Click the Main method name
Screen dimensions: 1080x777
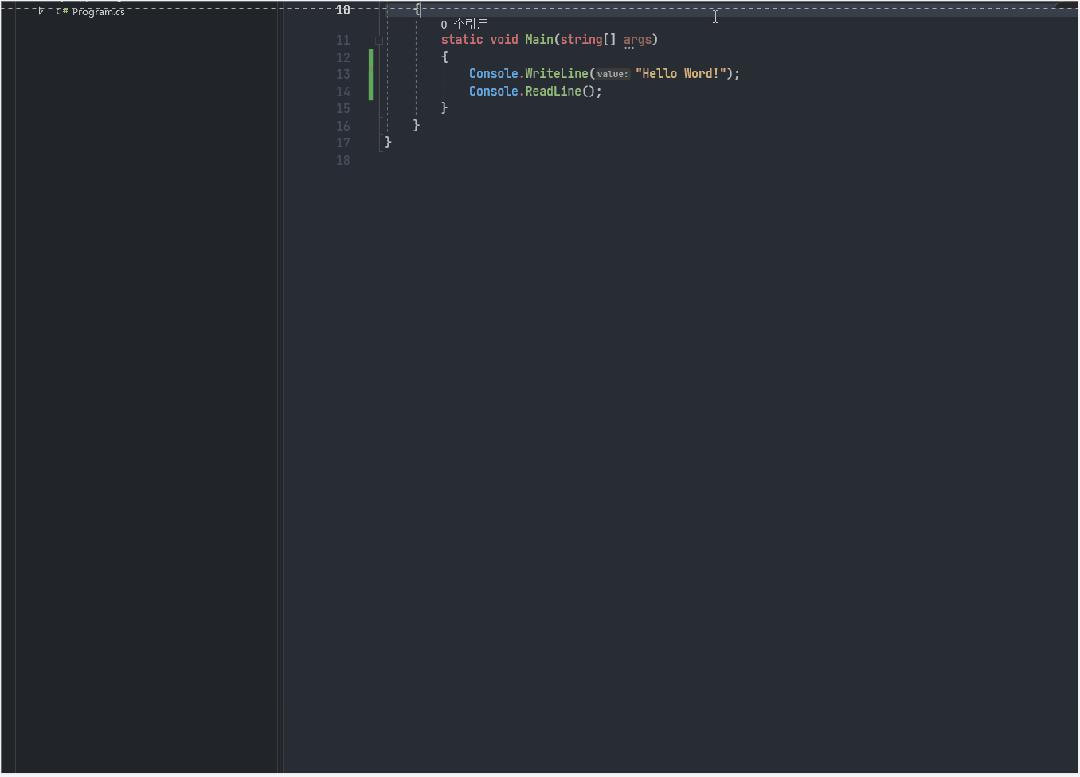click(x=539, y=40)
